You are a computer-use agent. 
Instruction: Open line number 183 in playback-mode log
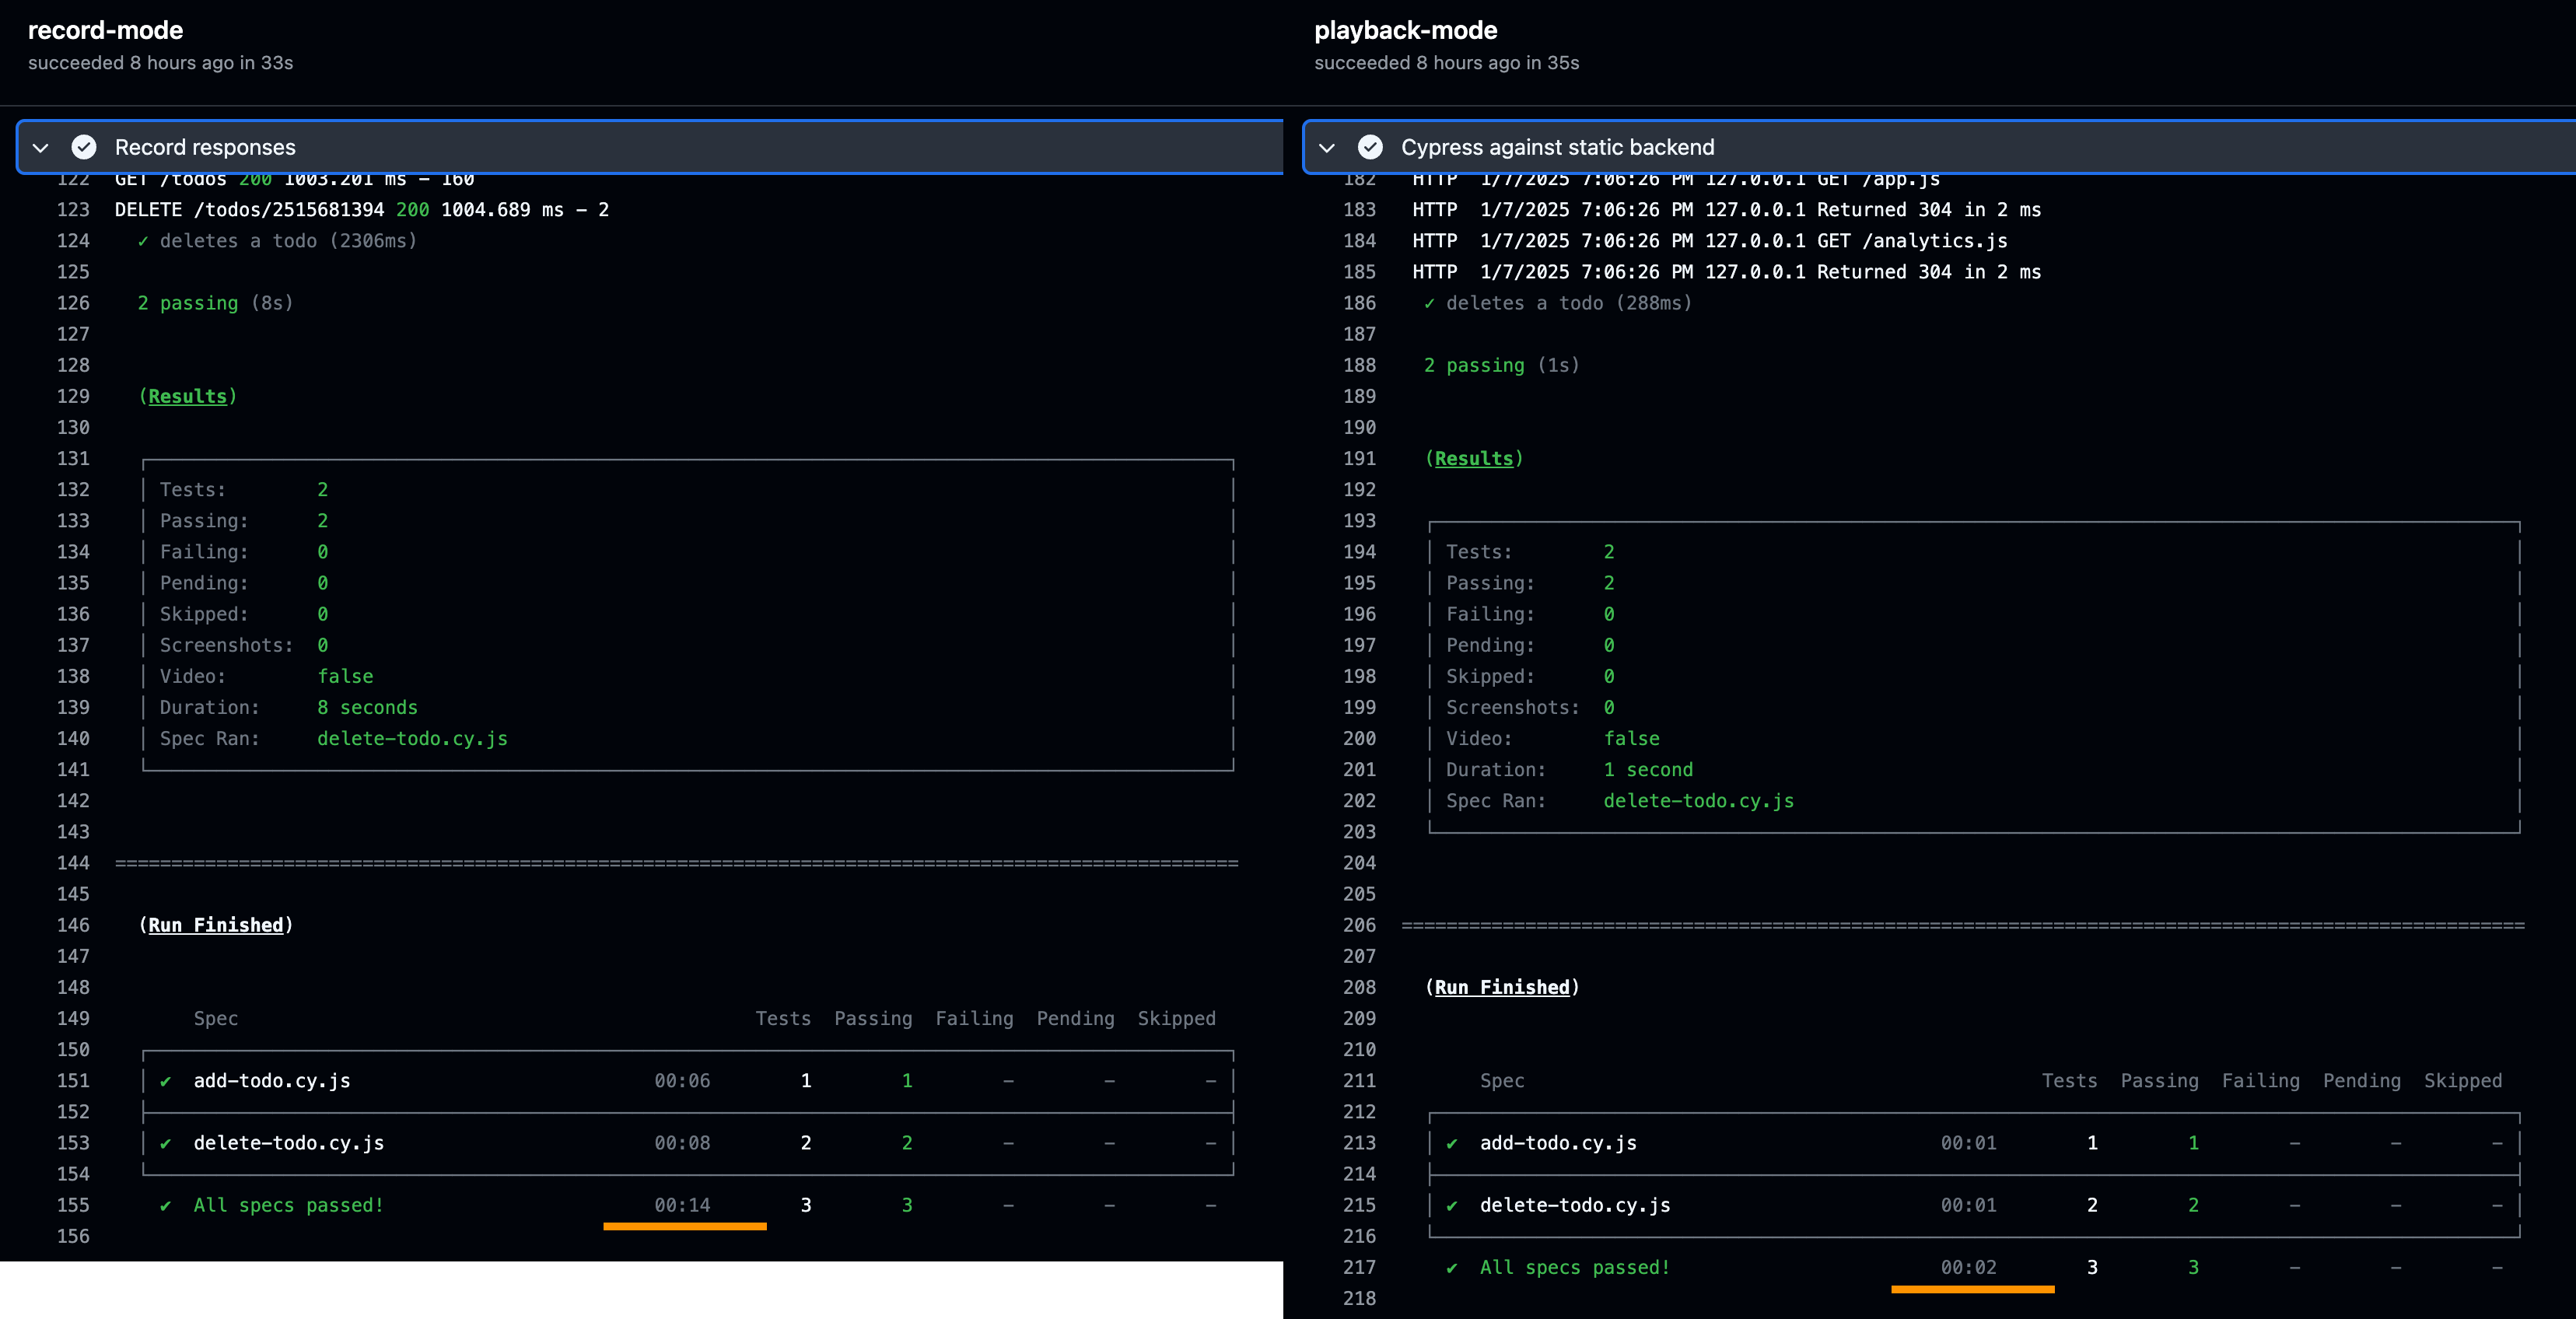click(x=1359, y=210)
